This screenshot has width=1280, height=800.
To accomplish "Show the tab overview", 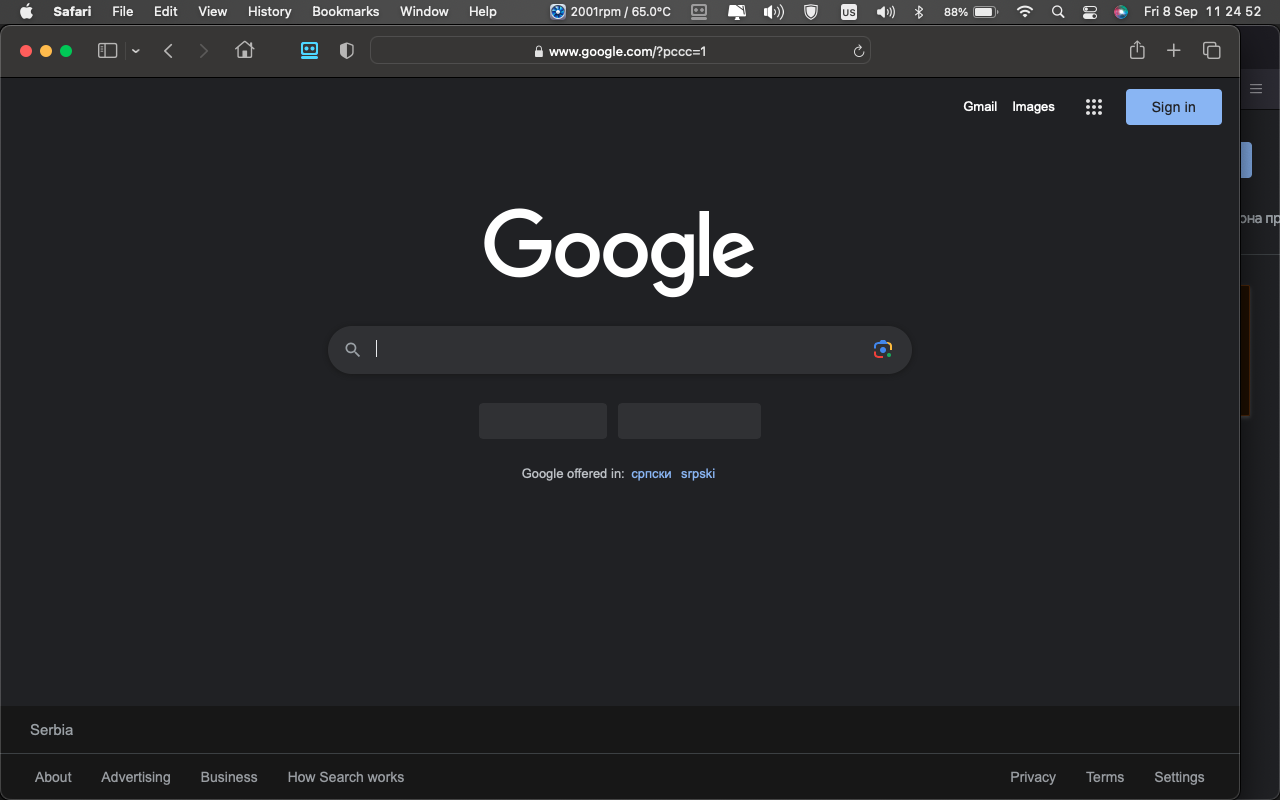I will click(1212, 51).
